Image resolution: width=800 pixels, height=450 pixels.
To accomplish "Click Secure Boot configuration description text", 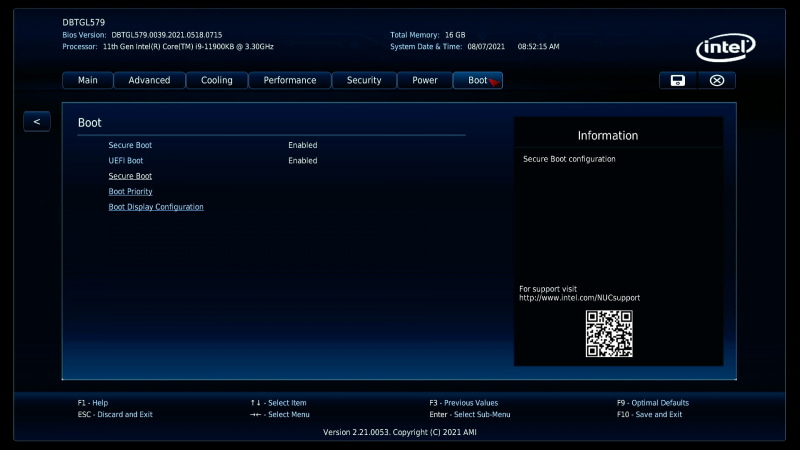I will tap(569, 159).
